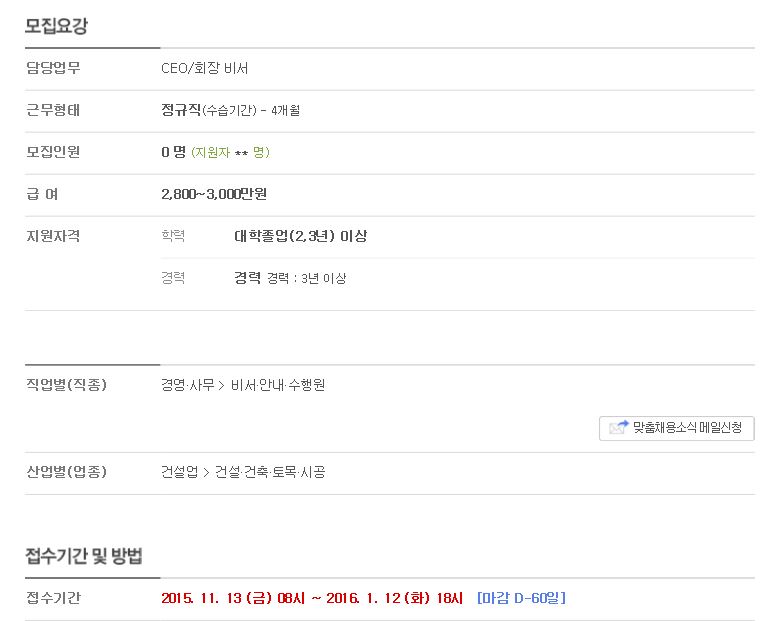Click the 마감 D-60일 deadline label
777x621 pixels.
pos(521,598)
